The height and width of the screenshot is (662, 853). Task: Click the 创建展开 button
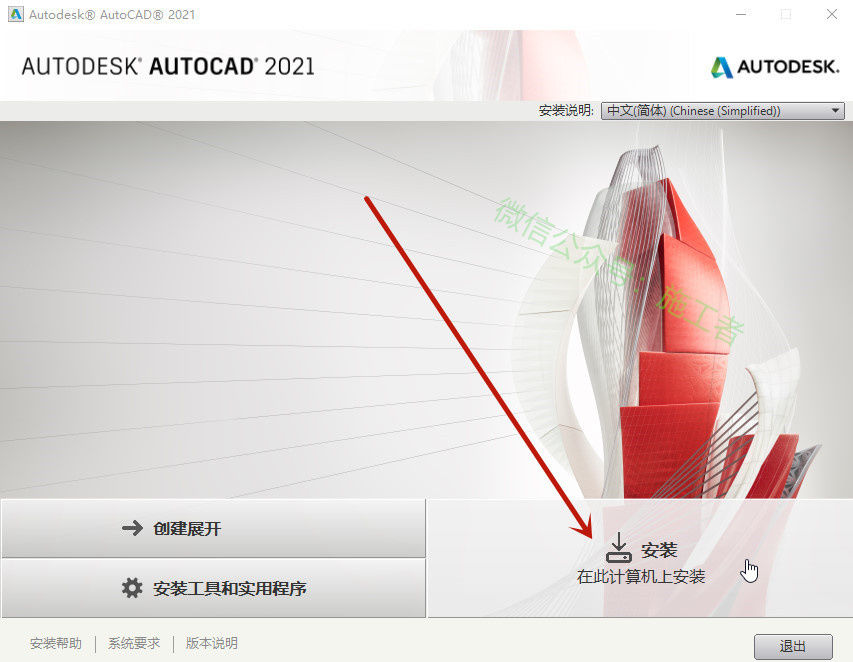point(213,528)
